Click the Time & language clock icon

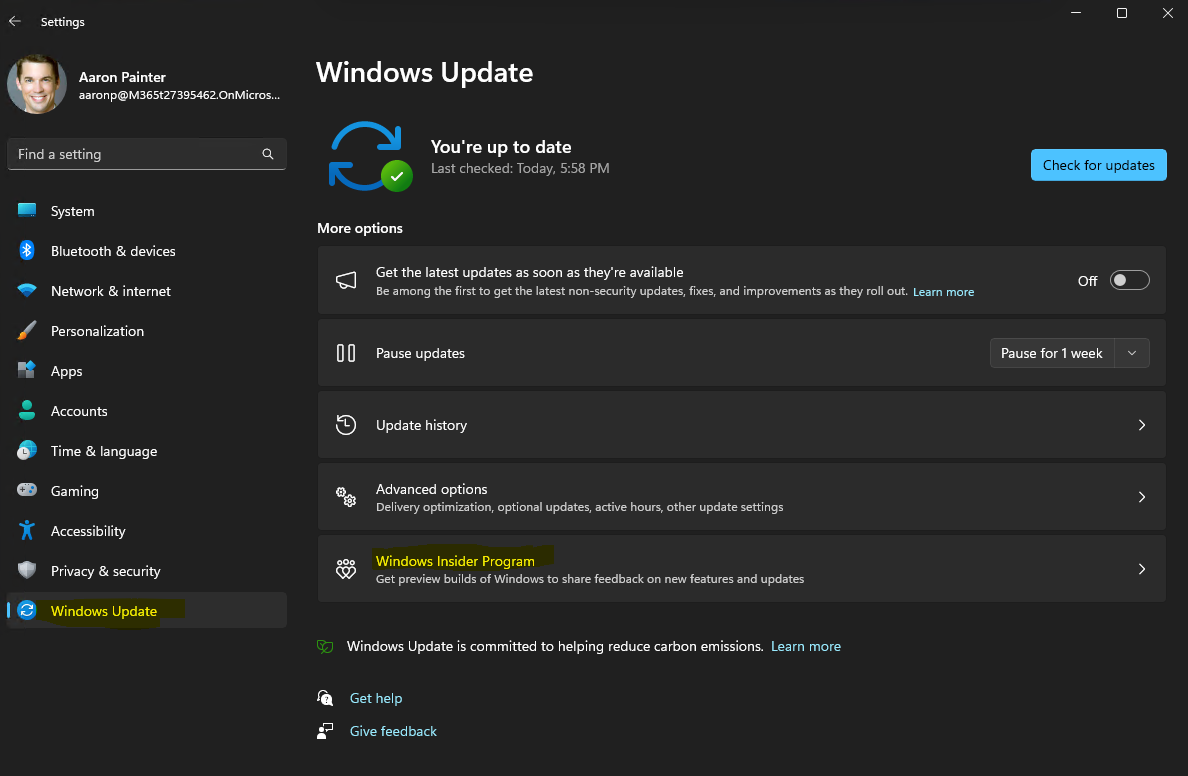pos(27,450)
